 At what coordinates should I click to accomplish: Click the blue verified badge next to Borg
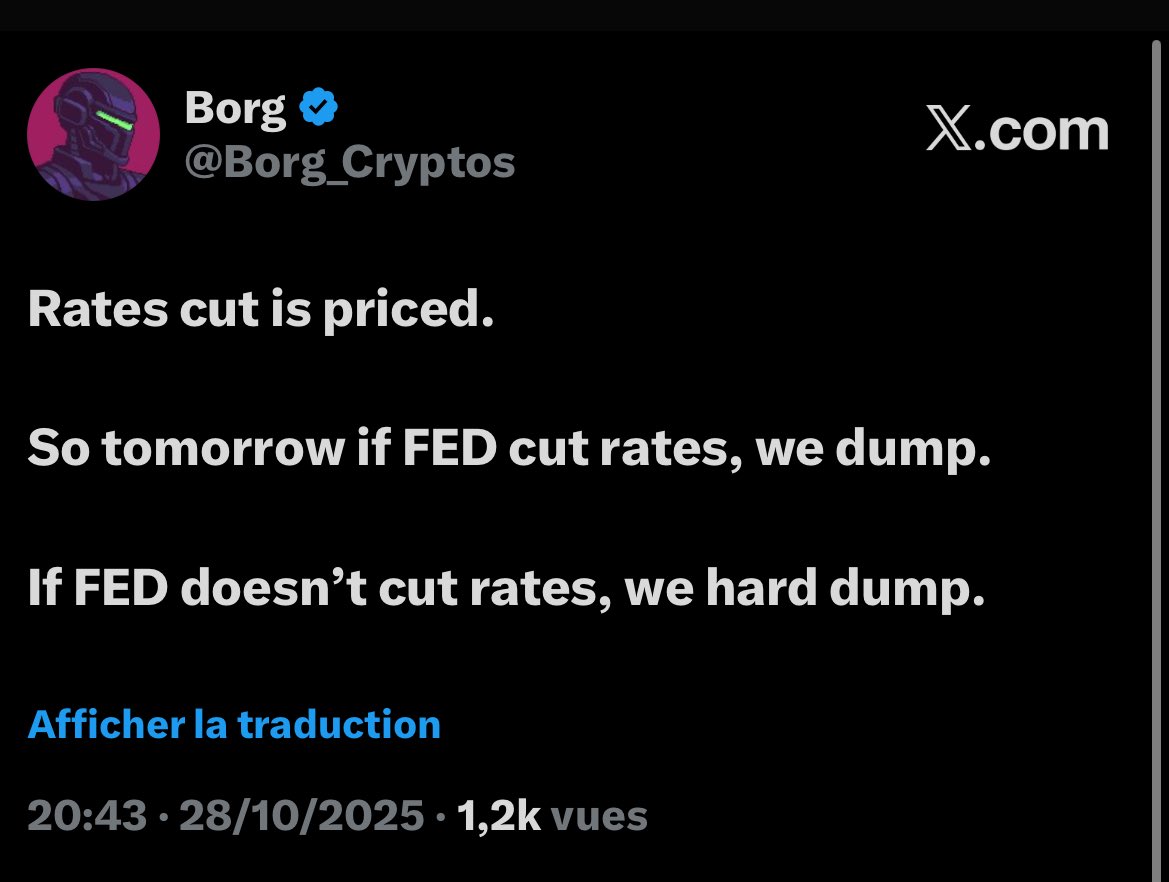(319, 109)
